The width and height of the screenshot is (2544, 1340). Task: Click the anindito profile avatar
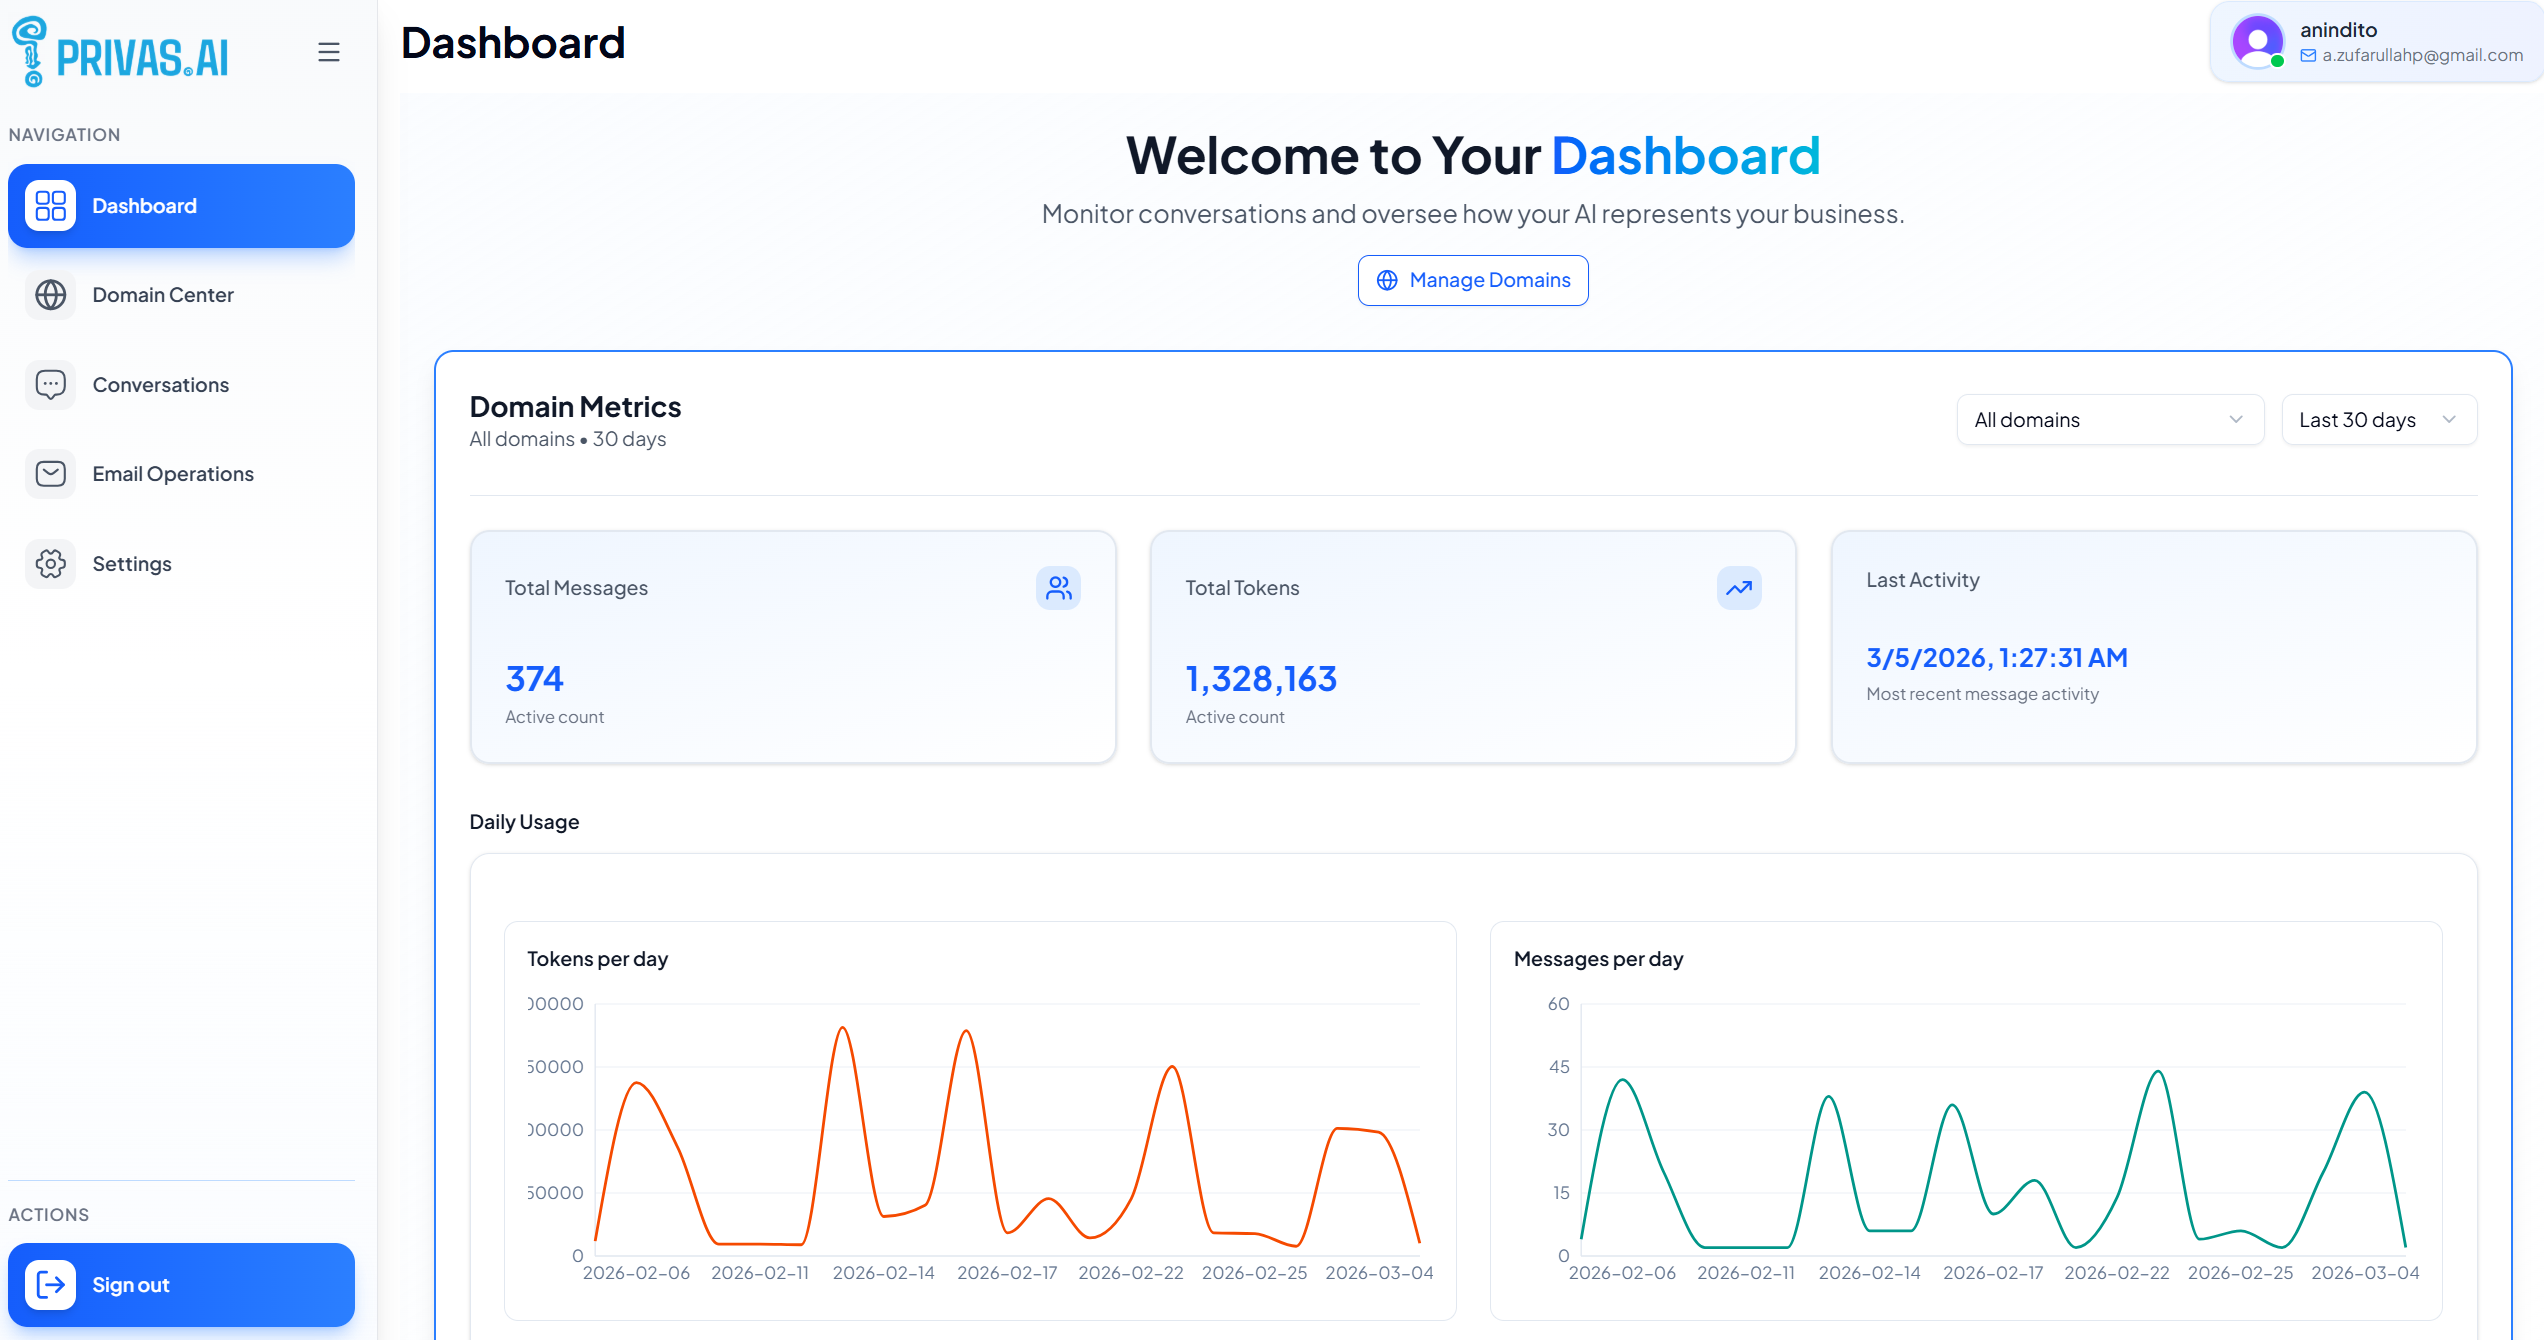[2258, 41]
